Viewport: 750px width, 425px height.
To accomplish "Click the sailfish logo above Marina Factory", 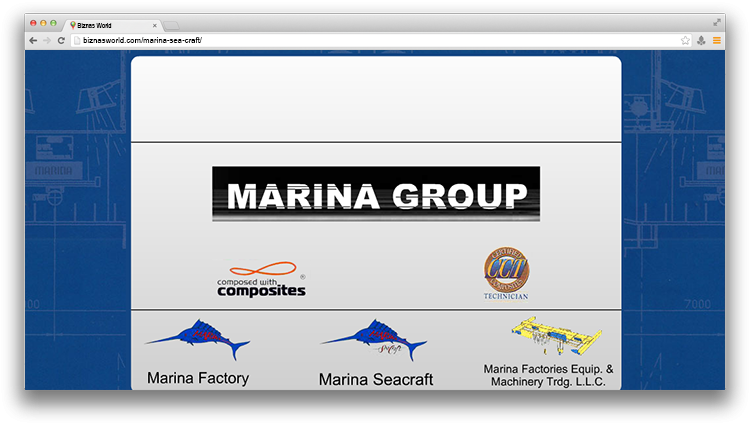I will (x=198, y=340).
